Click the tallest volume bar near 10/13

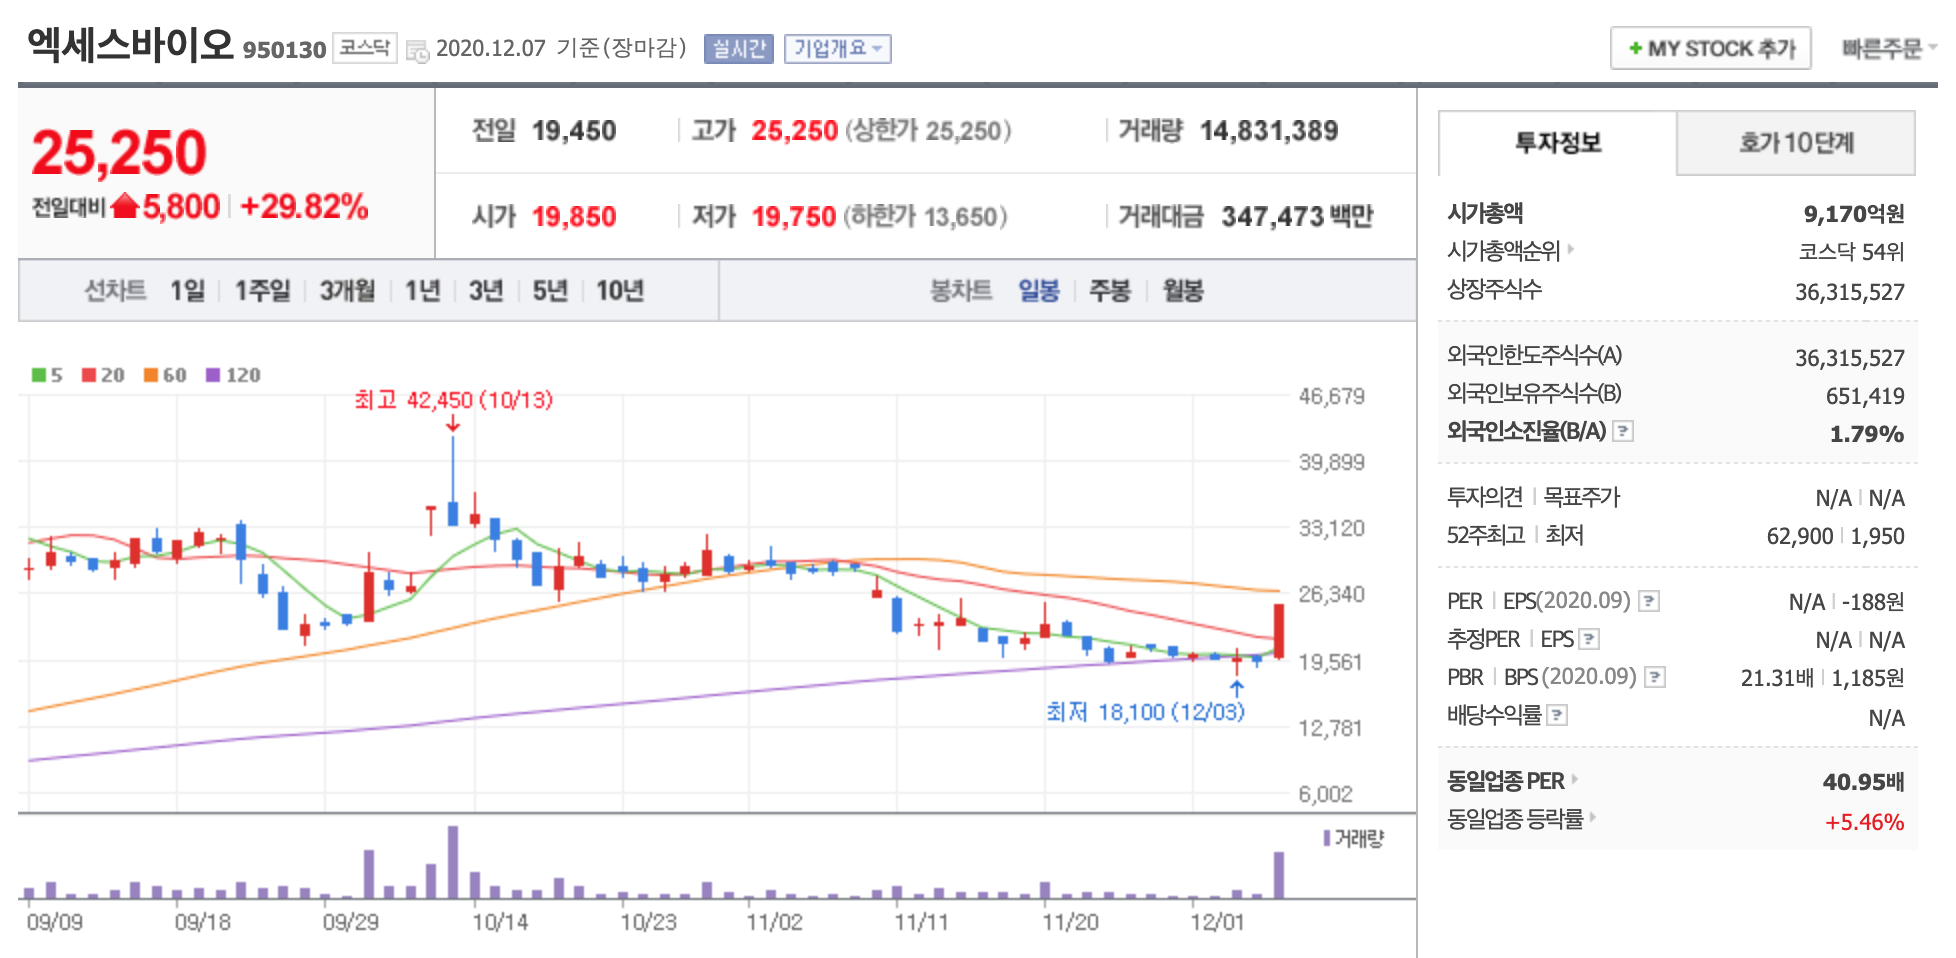click(453, 862)
